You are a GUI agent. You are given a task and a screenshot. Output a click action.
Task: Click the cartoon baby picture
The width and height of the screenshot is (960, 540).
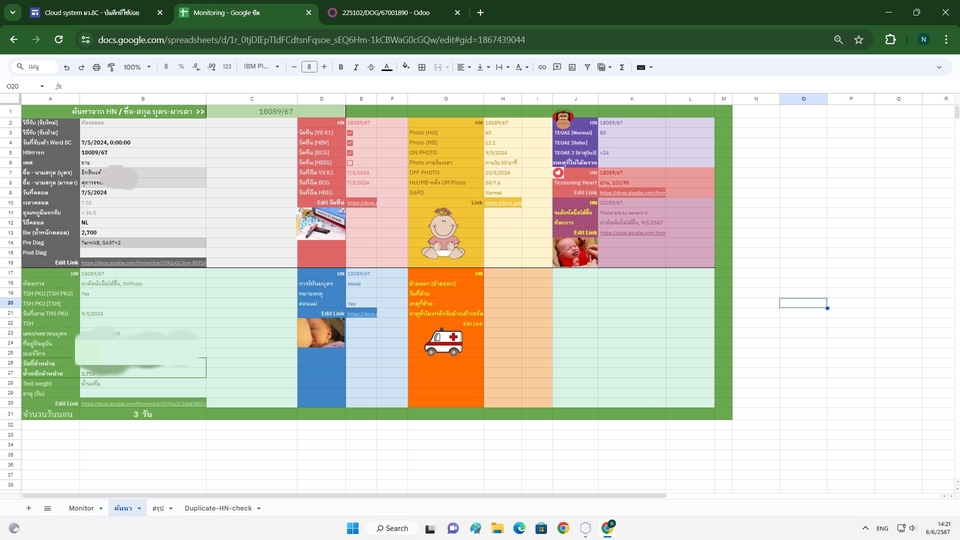click(443, 233)
